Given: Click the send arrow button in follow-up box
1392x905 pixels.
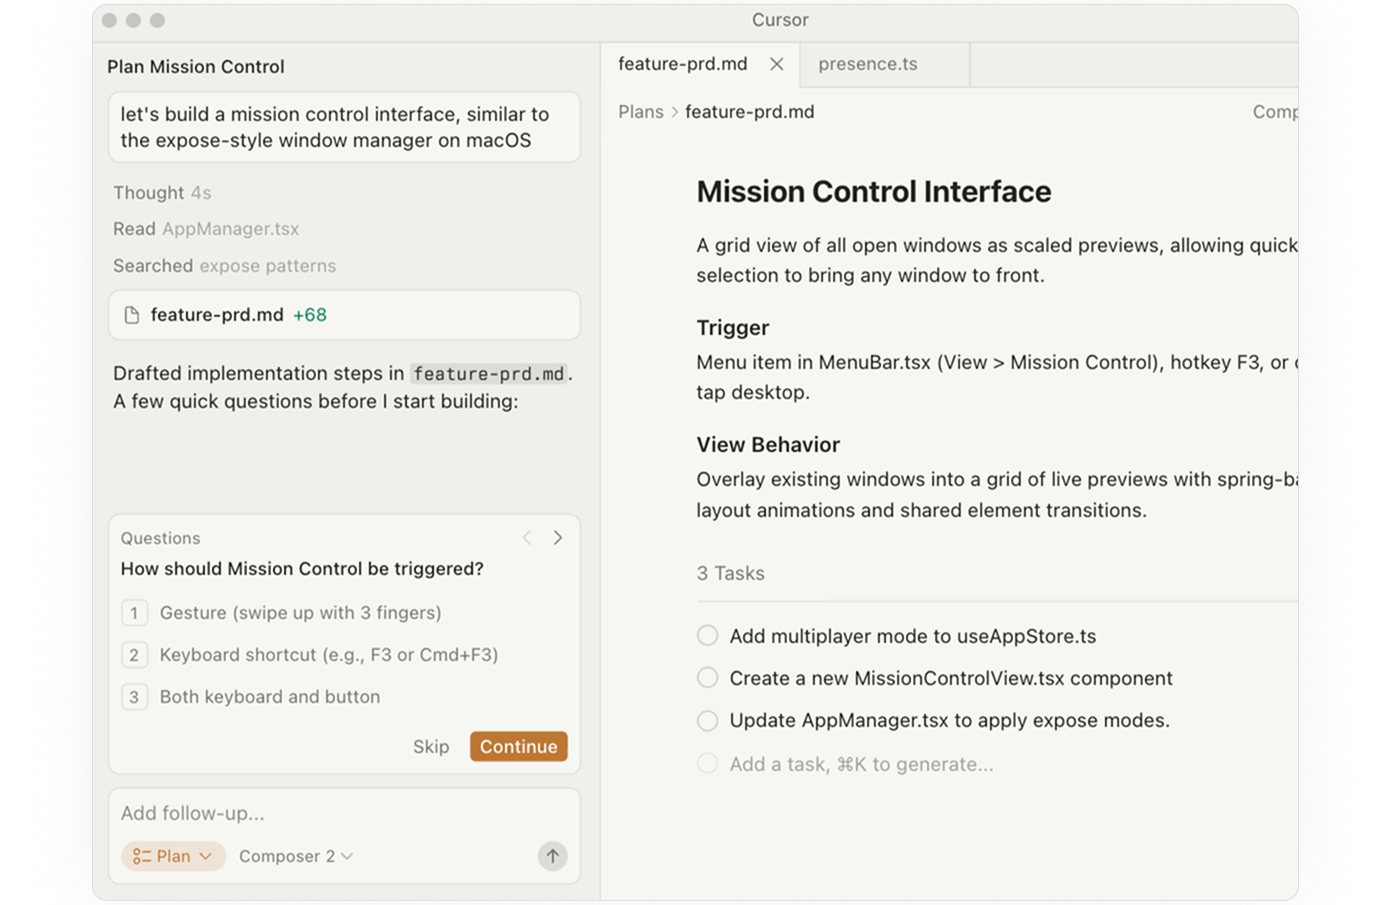Looking at the screenshot, I should pos(552,856).
